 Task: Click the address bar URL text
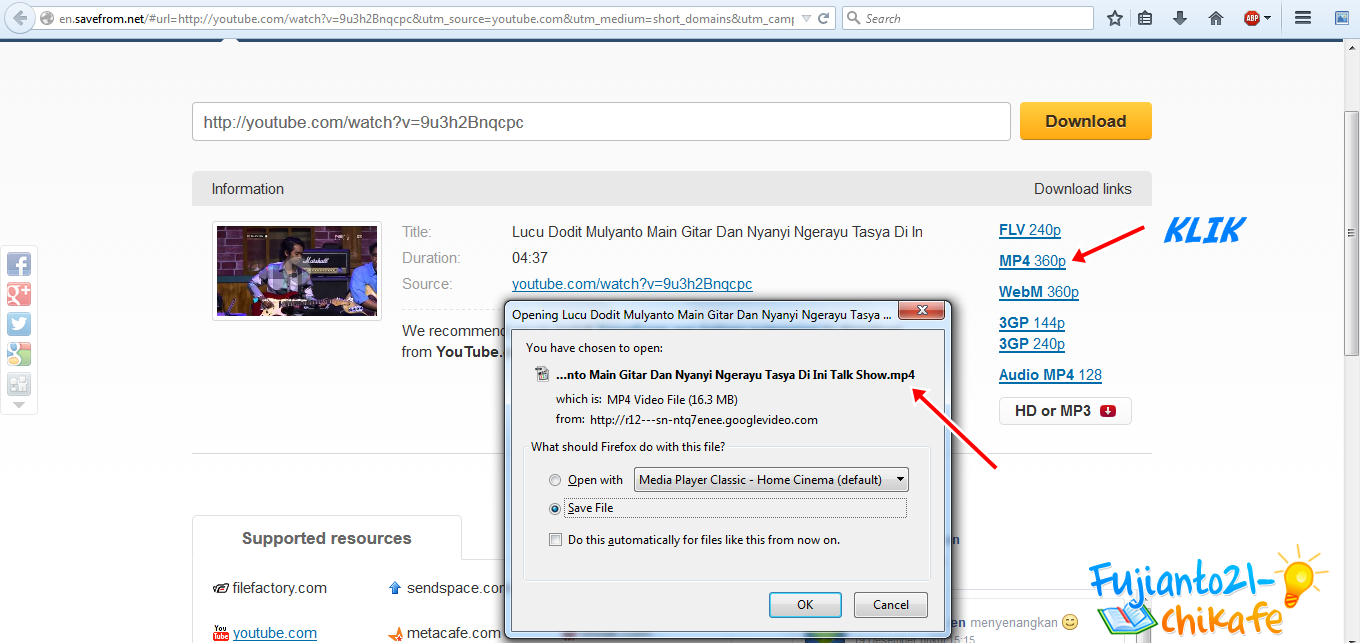(x=425, y=18)
